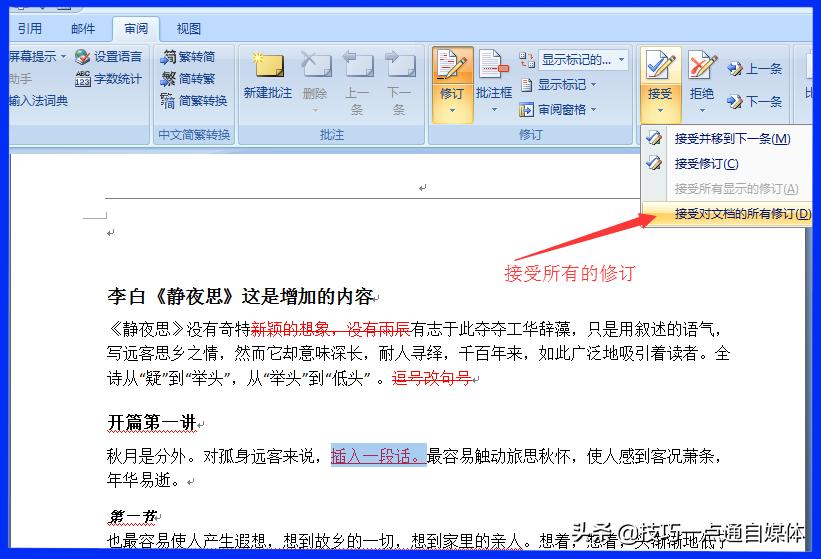The image size is (821, 559).
Task: Expand the 显示标记 dropdown
Action: (x=594, y=84)
